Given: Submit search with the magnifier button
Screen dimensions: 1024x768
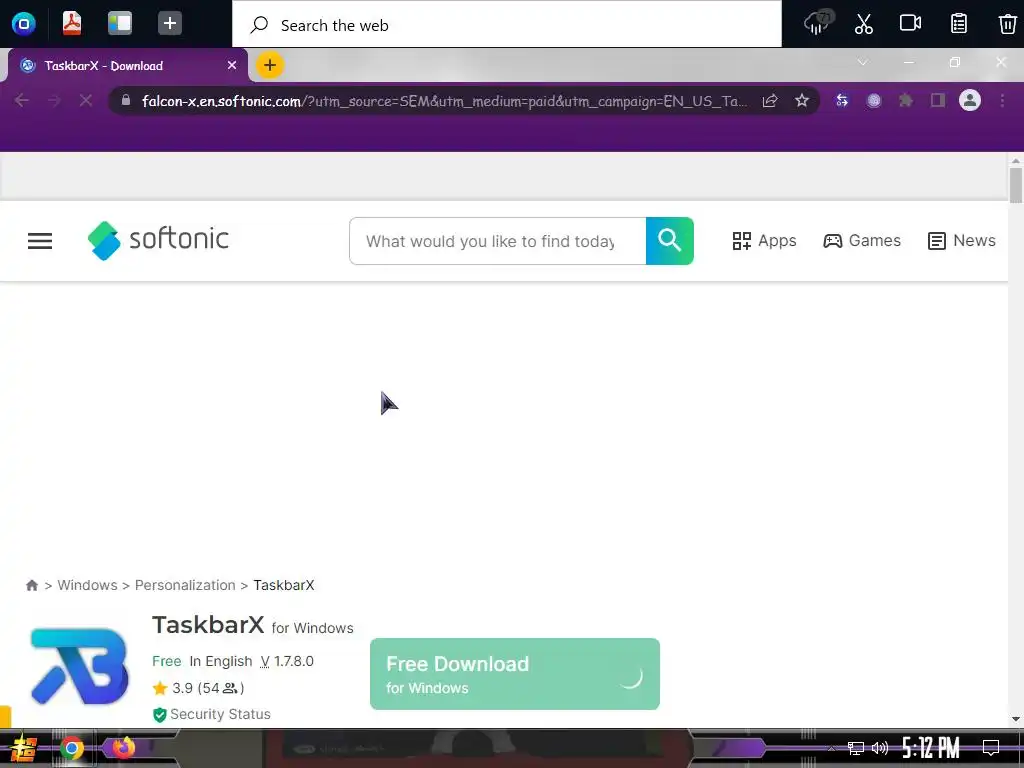Looking at the screenshot, I should click(669, 241).
